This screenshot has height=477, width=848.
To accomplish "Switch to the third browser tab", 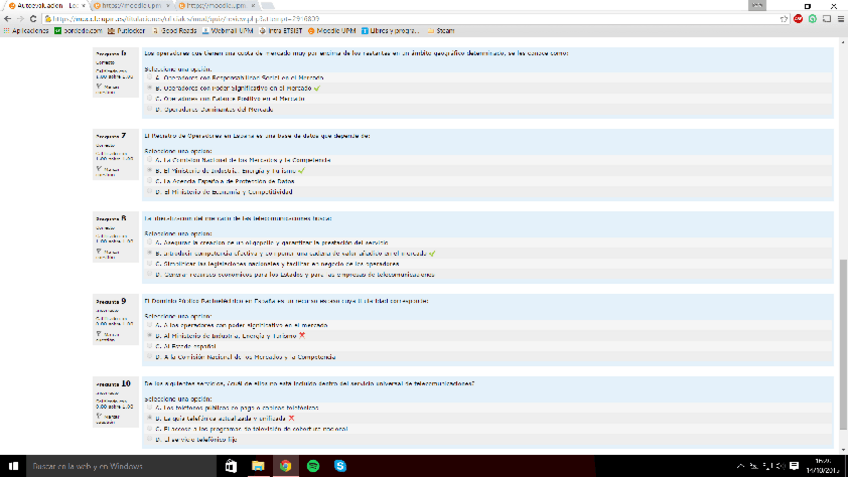I will point(208,5).
